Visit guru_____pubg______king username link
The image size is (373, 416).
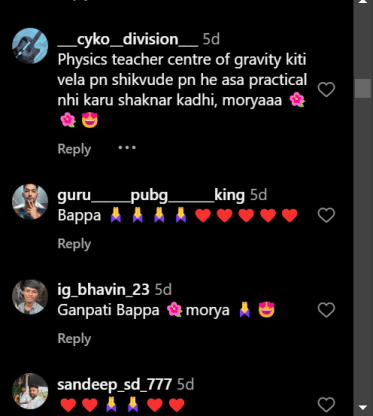click(x=151, y=195)
